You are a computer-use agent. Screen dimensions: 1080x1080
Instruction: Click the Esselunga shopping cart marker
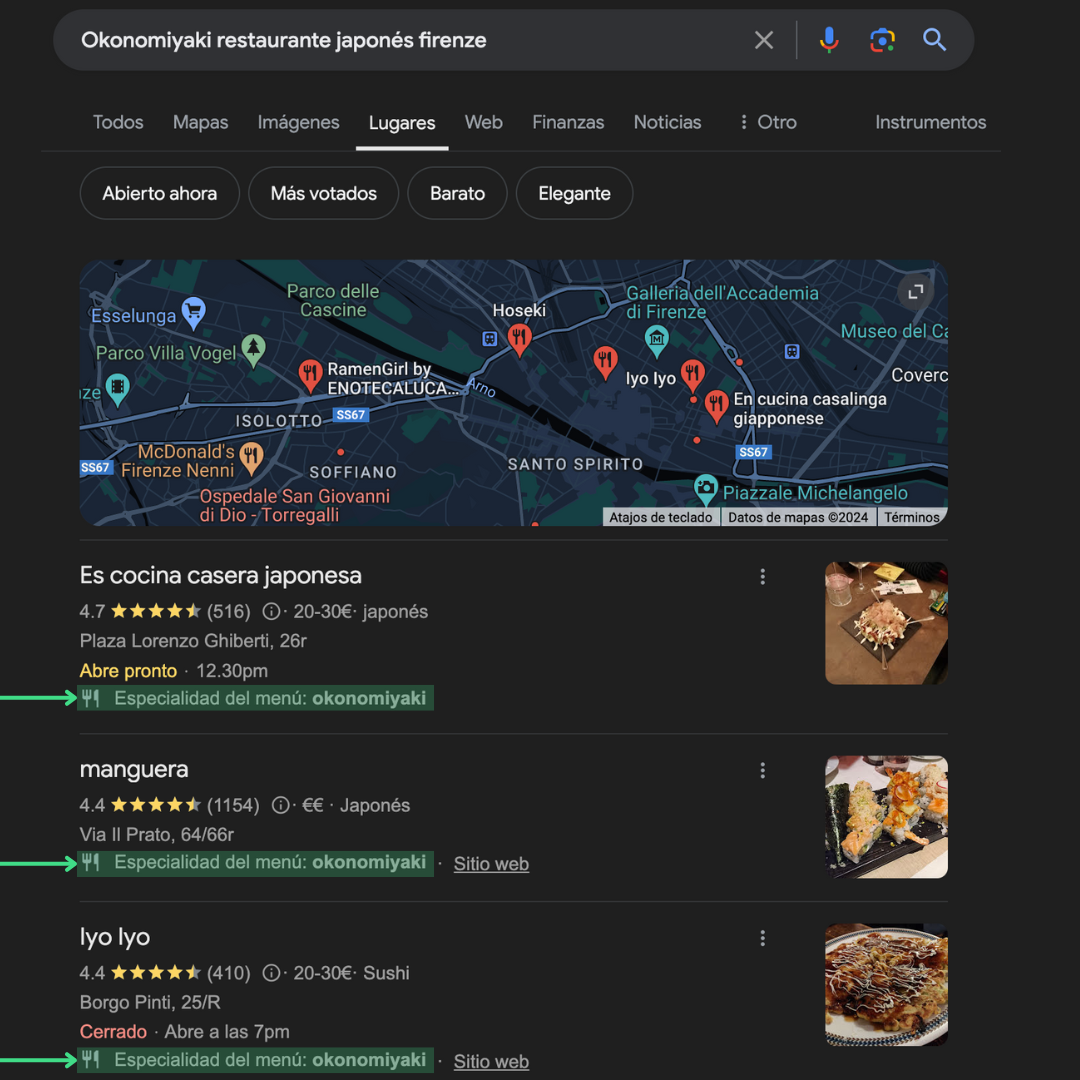(x=194, y=312)
